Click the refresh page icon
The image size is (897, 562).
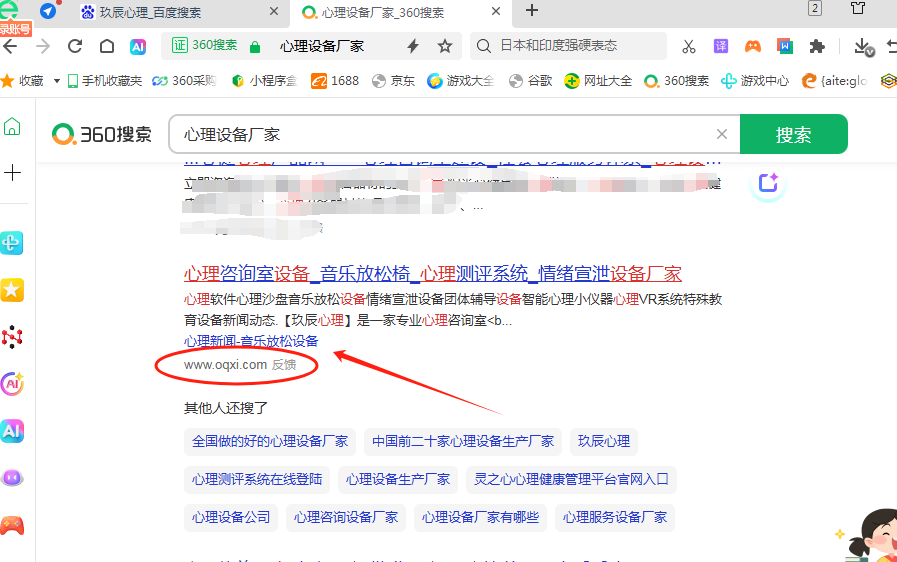(x=75, y=46)
